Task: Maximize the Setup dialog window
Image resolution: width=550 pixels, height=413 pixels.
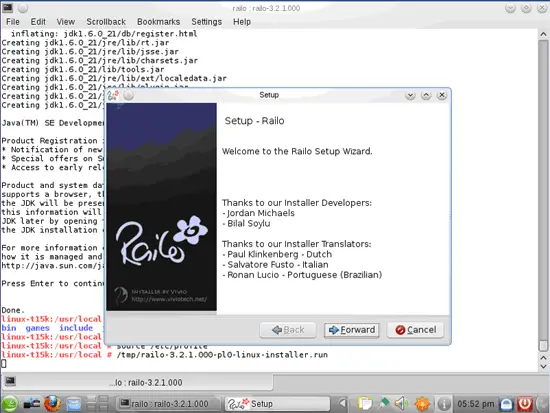Action: [426, 95]
